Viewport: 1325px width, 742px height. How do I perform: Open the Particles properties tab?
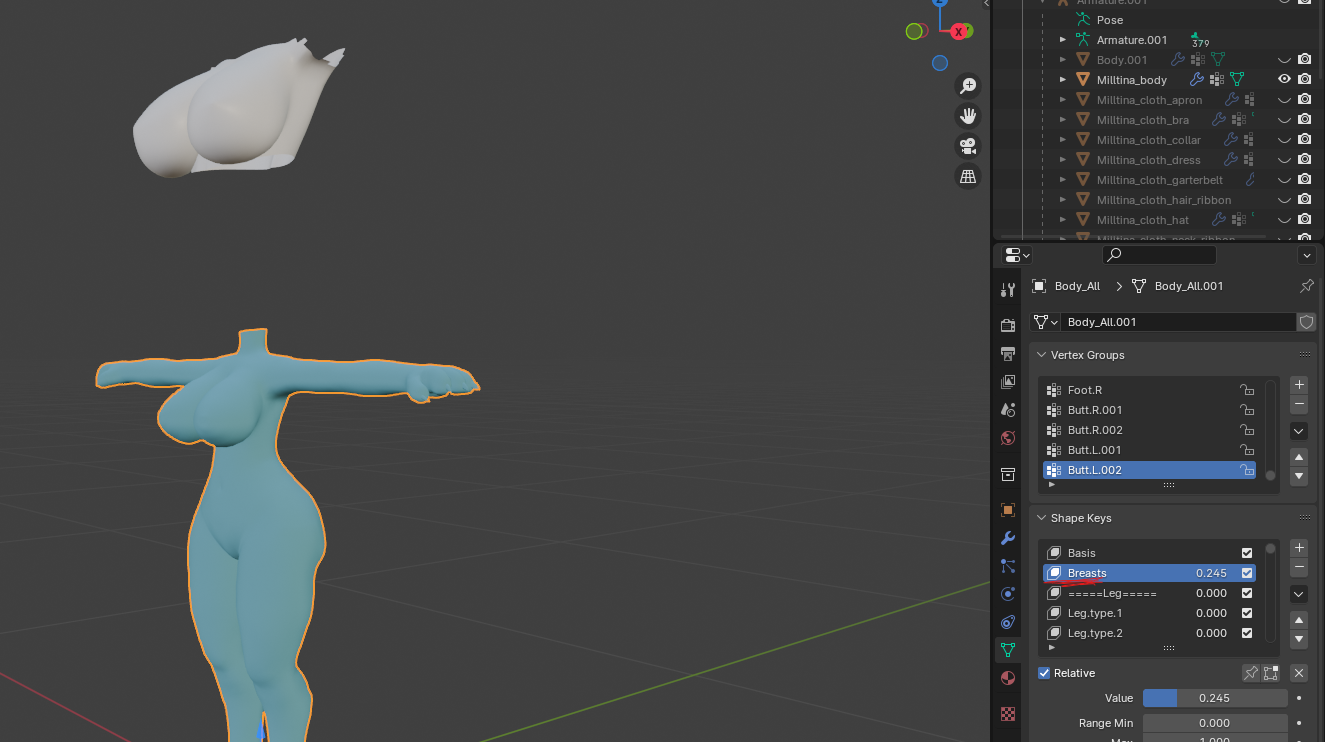click(1008, 566)
